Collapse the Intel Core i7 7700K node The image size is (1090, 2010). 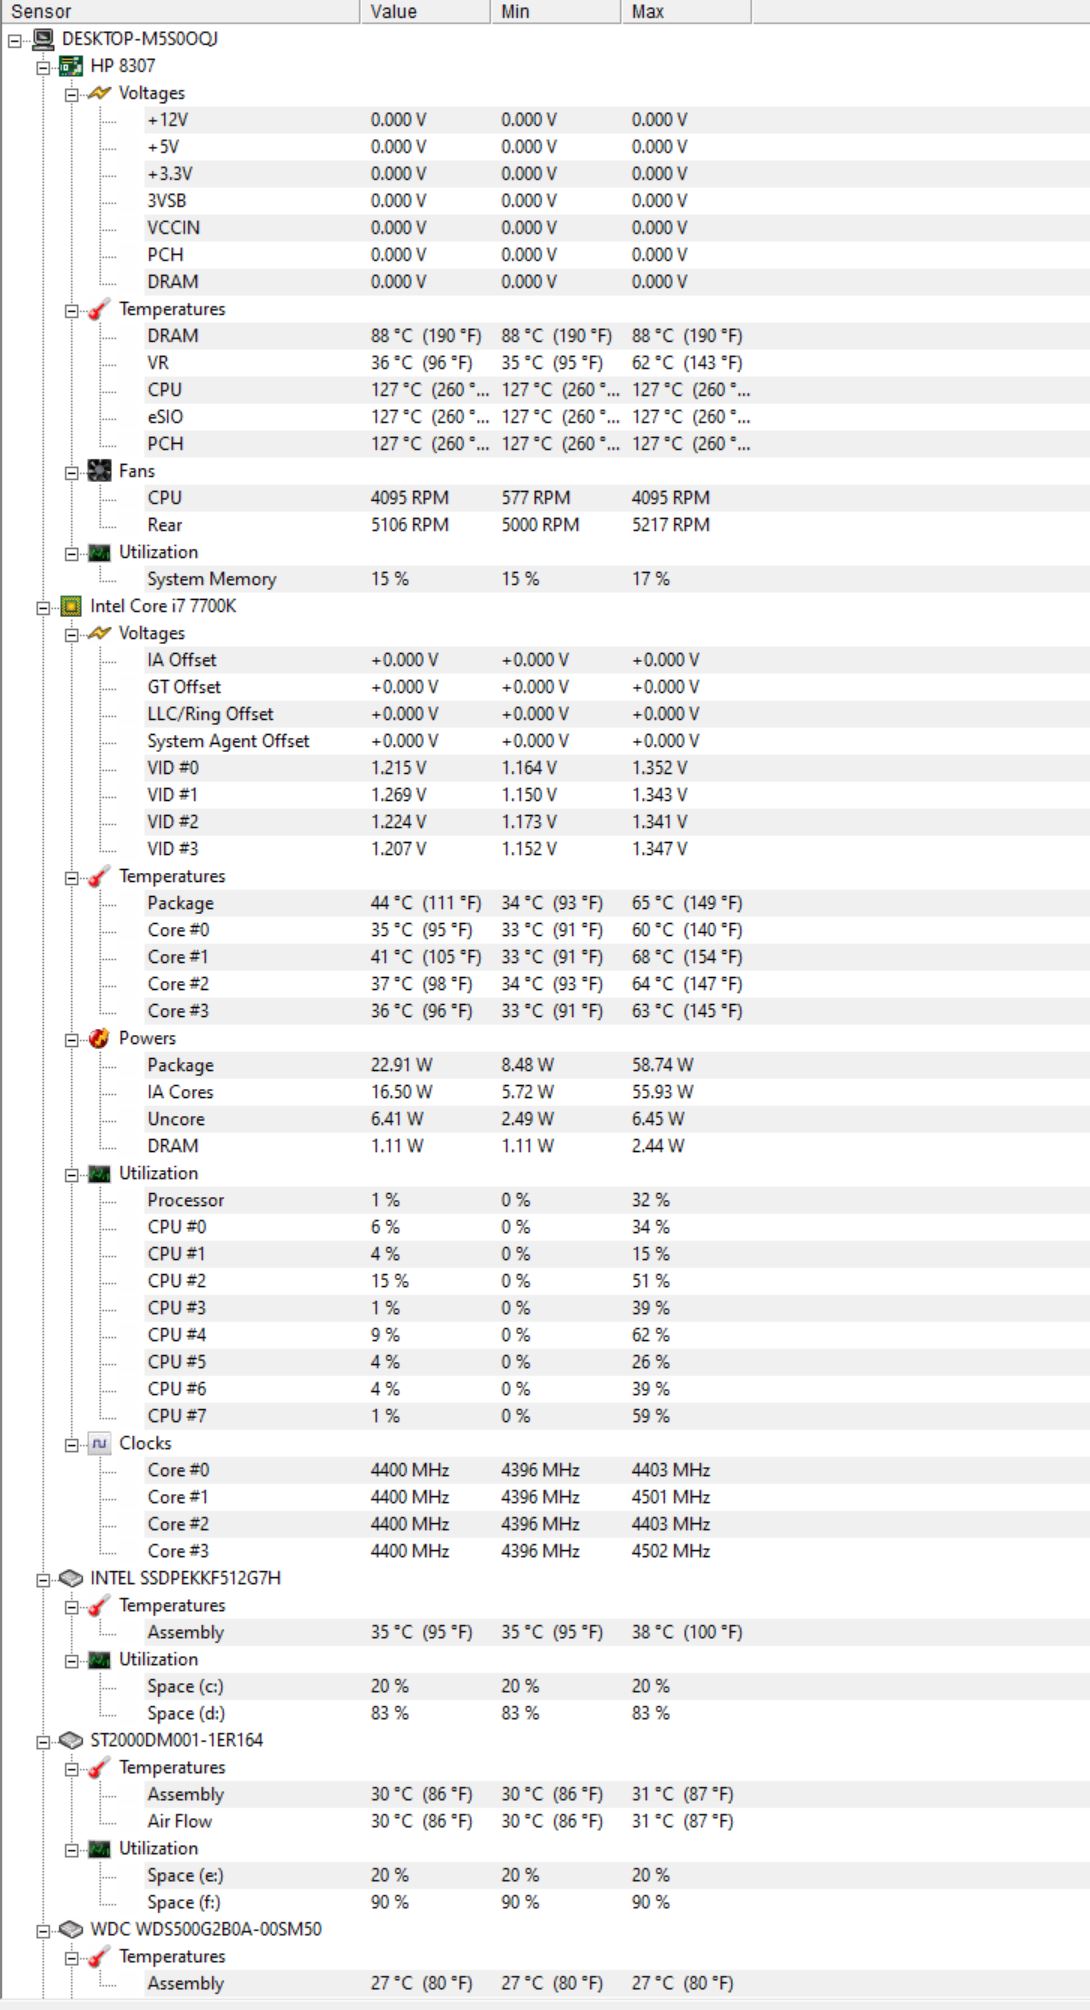pos(43,608)
